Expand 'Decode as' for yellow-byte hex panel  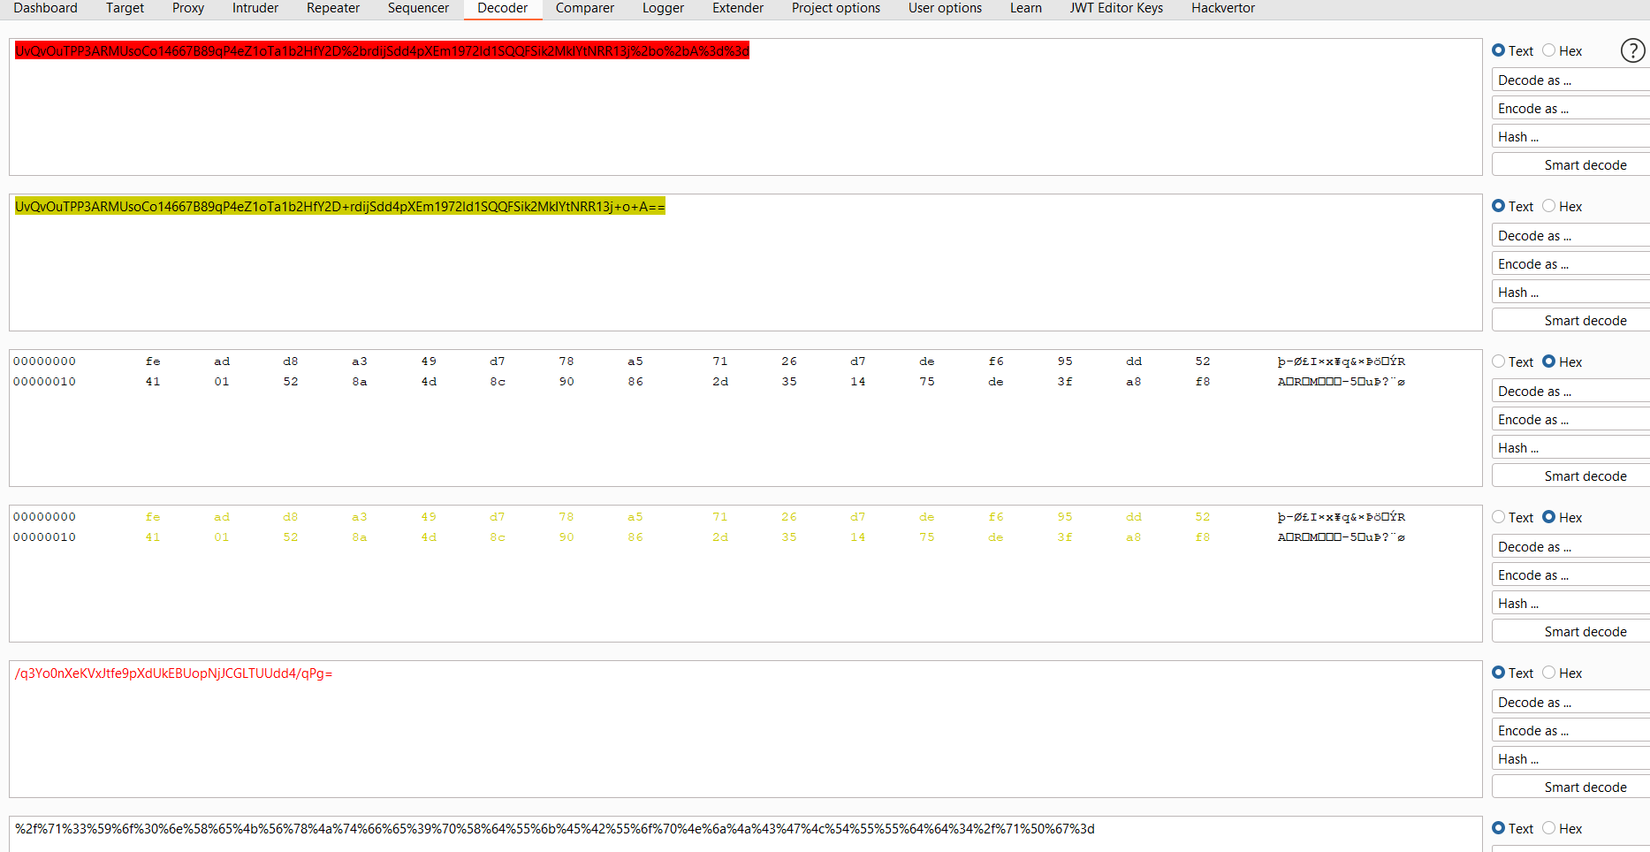[1571, 547]
